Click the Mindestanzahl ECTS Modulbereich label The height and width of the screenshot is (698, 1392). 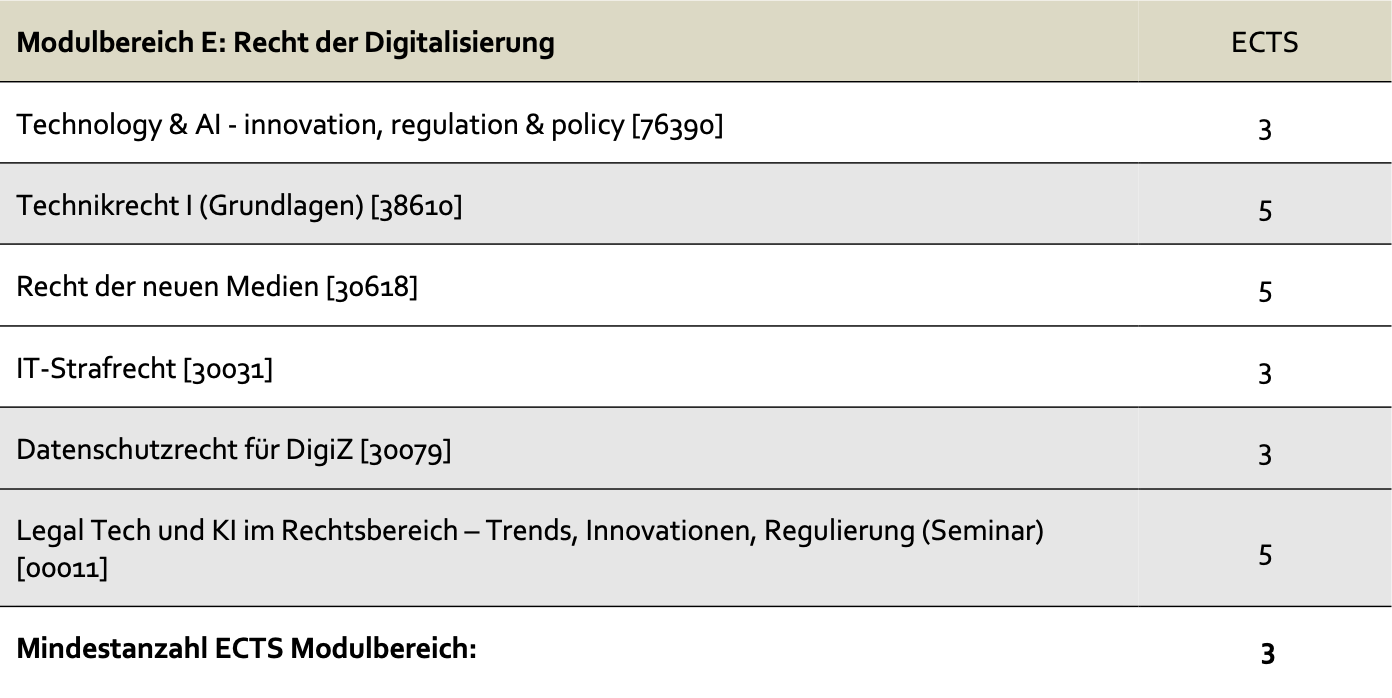pyautogui.click(x=246, y=648)
